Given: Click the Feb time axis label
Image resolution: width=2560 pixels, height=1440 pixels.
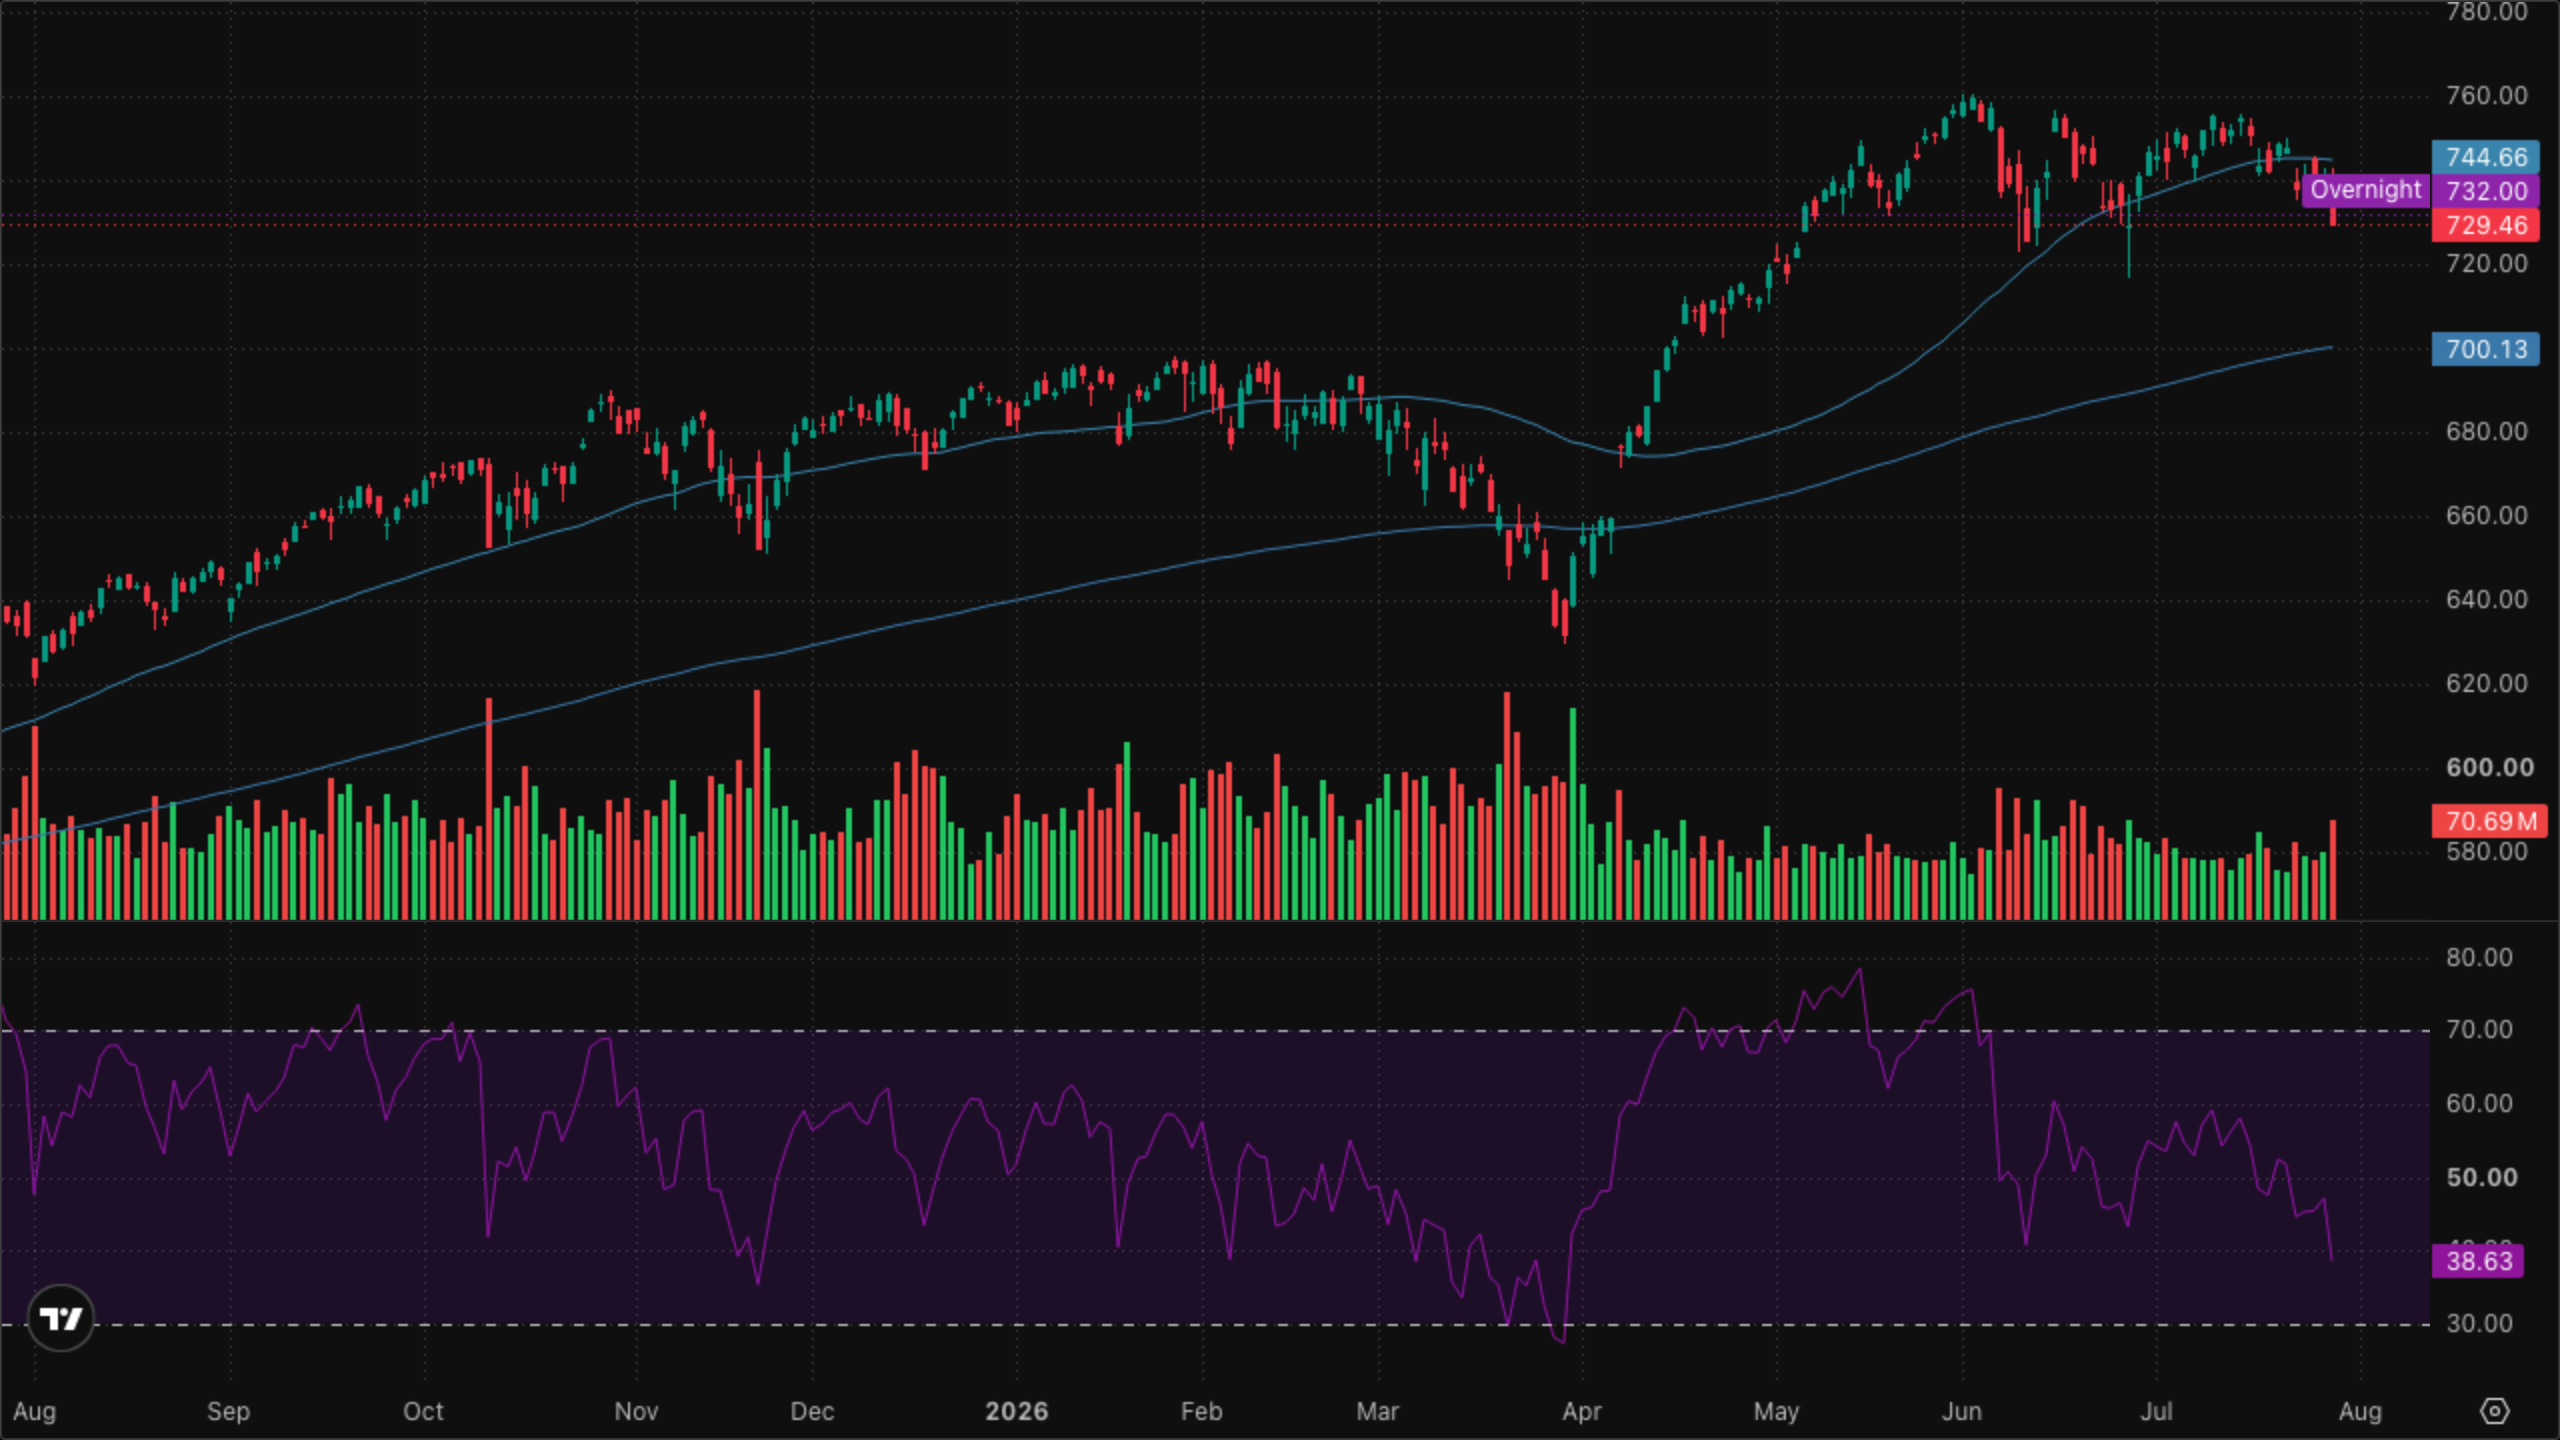Looking at the screenshot, I should coord(1201,1411).
